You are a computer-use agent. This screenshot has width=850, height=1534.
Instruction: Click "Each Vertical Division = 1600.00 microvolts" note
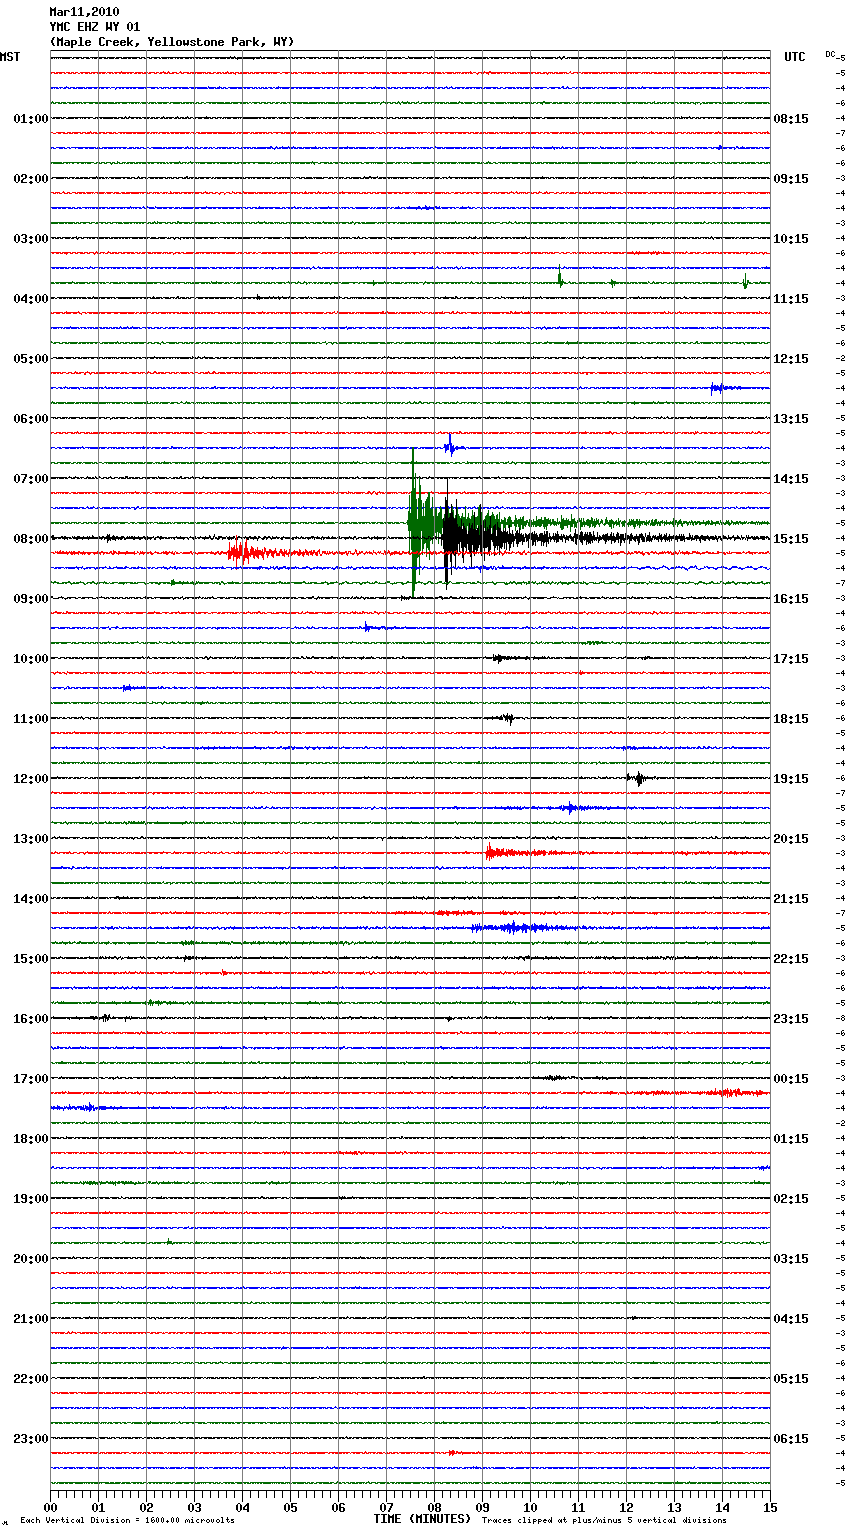coord(127,1520)
